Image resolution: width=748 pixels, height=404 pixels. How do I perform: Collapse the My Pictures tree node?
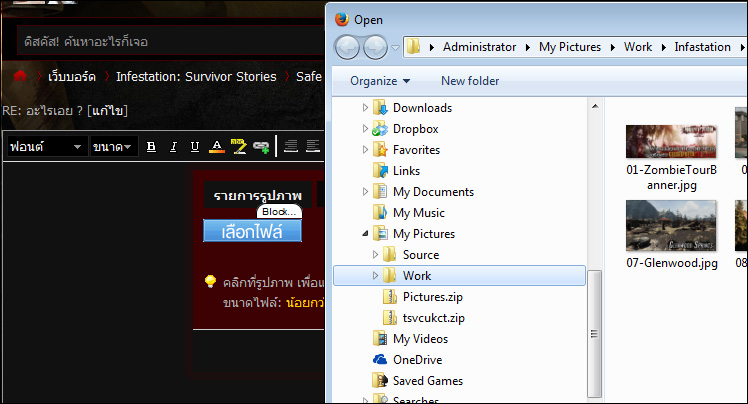(x=365, y=234)
